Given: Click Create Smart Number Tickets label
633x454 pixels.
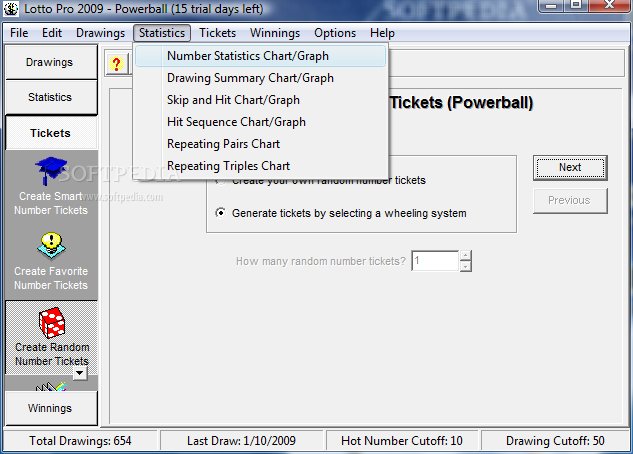Looking at the screenshot, I should click(51, 203).
